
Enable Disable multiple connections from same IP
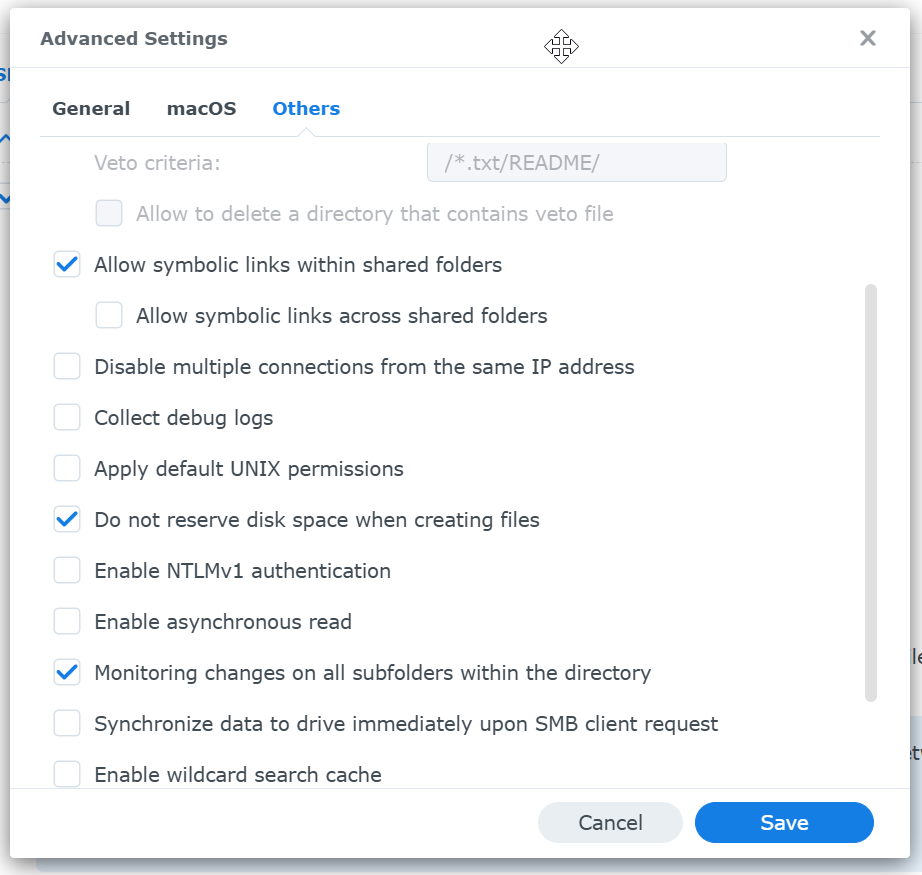point(67,367)
